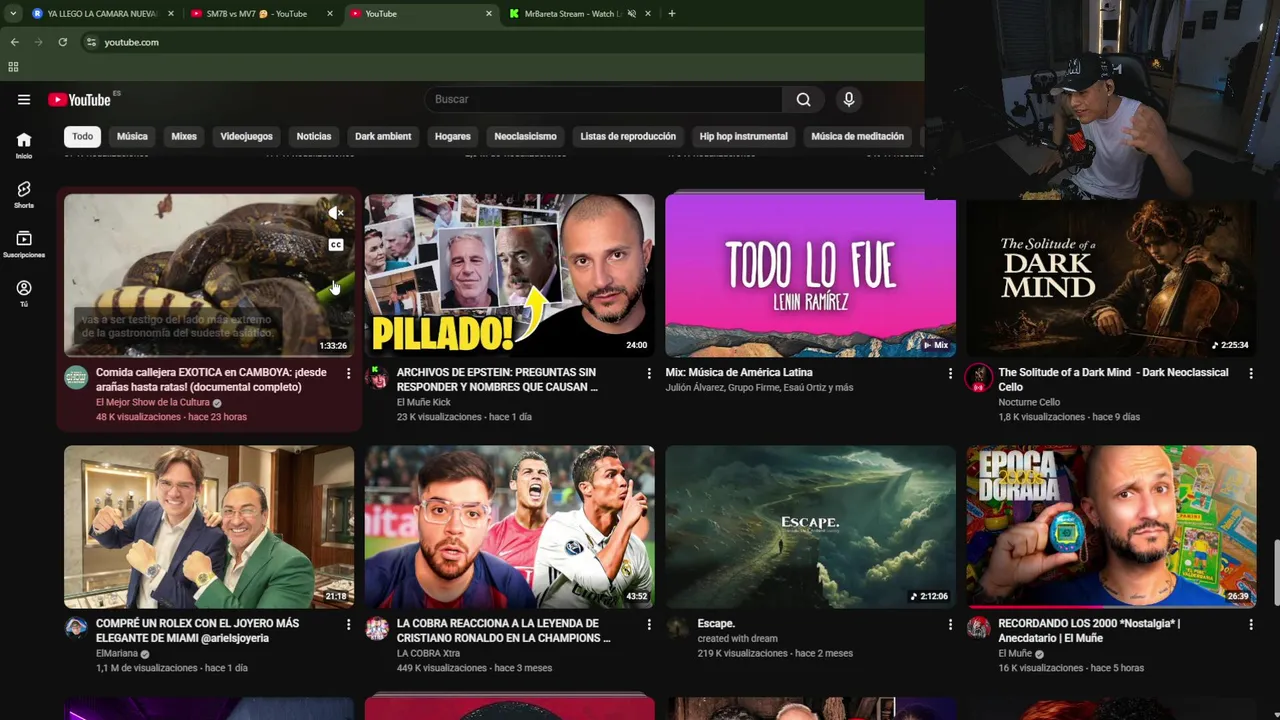Screen dimensions: 1280x720
Task: Open El Mejor Show de la Cultura channel
Action: point(152,402)
